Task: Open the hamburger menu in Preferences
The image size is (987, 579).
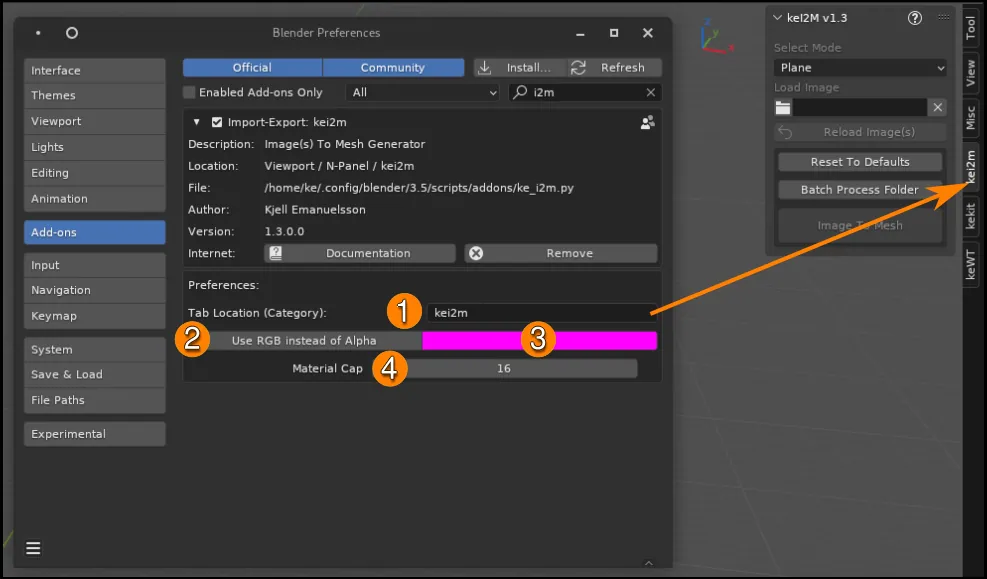Action: click(x=33, y=548)
